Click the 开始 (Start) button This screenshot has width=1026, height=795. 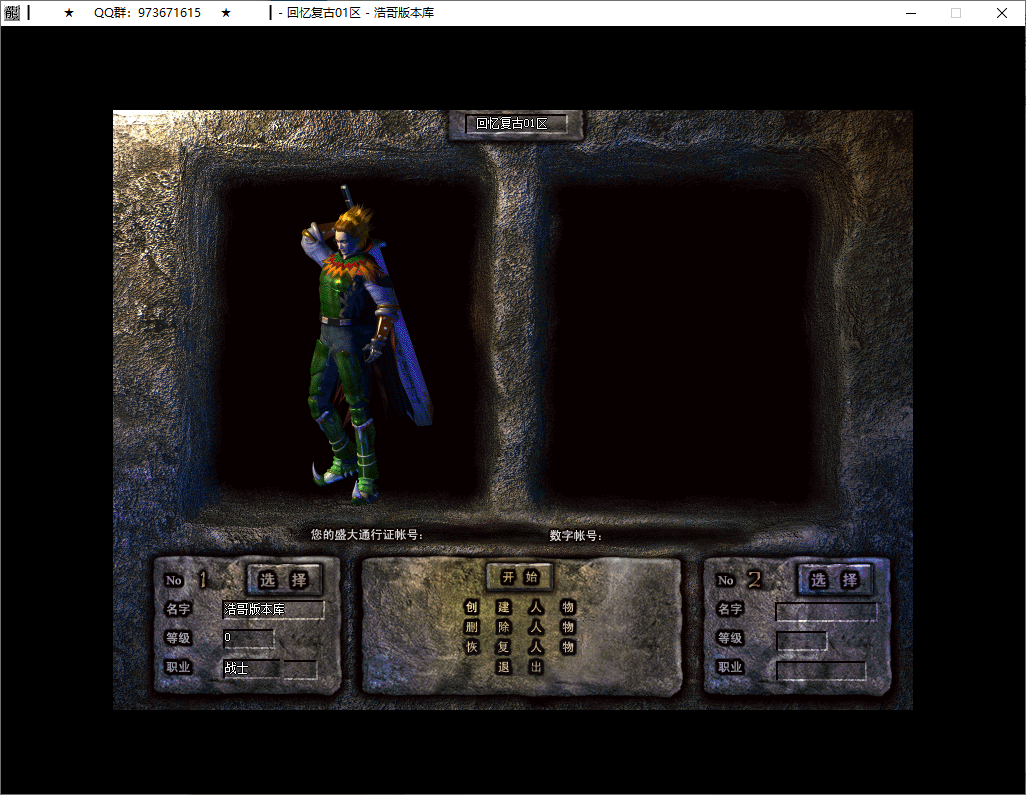[x=519, y=577]
